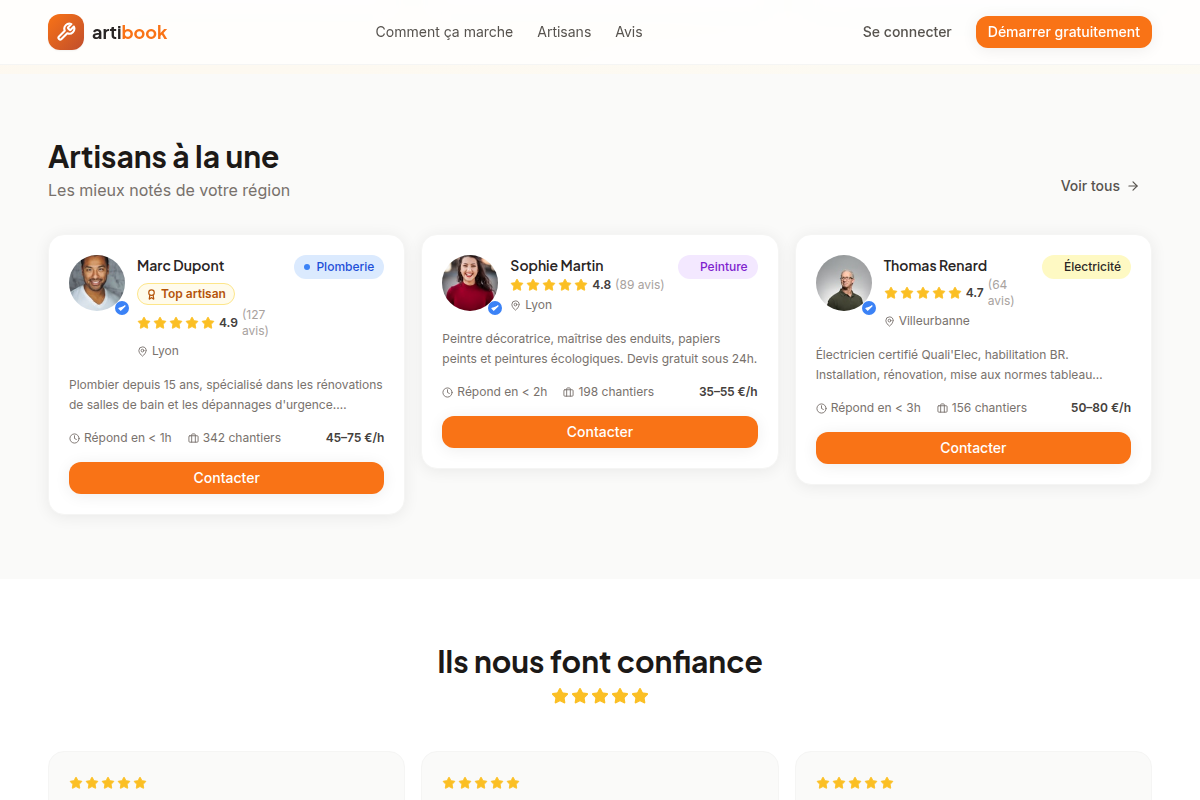Click the Artisans à la une heading
The height and width of the screenshot is (800, 1200).
coord(164,157)
